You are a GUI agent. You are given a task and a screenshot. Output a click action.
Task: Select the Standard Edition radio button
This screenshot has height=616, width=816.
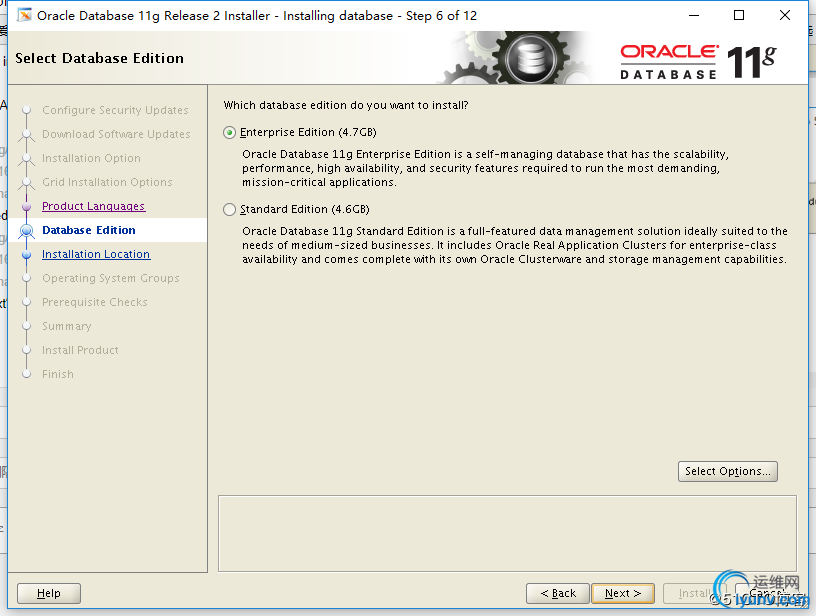230,210
